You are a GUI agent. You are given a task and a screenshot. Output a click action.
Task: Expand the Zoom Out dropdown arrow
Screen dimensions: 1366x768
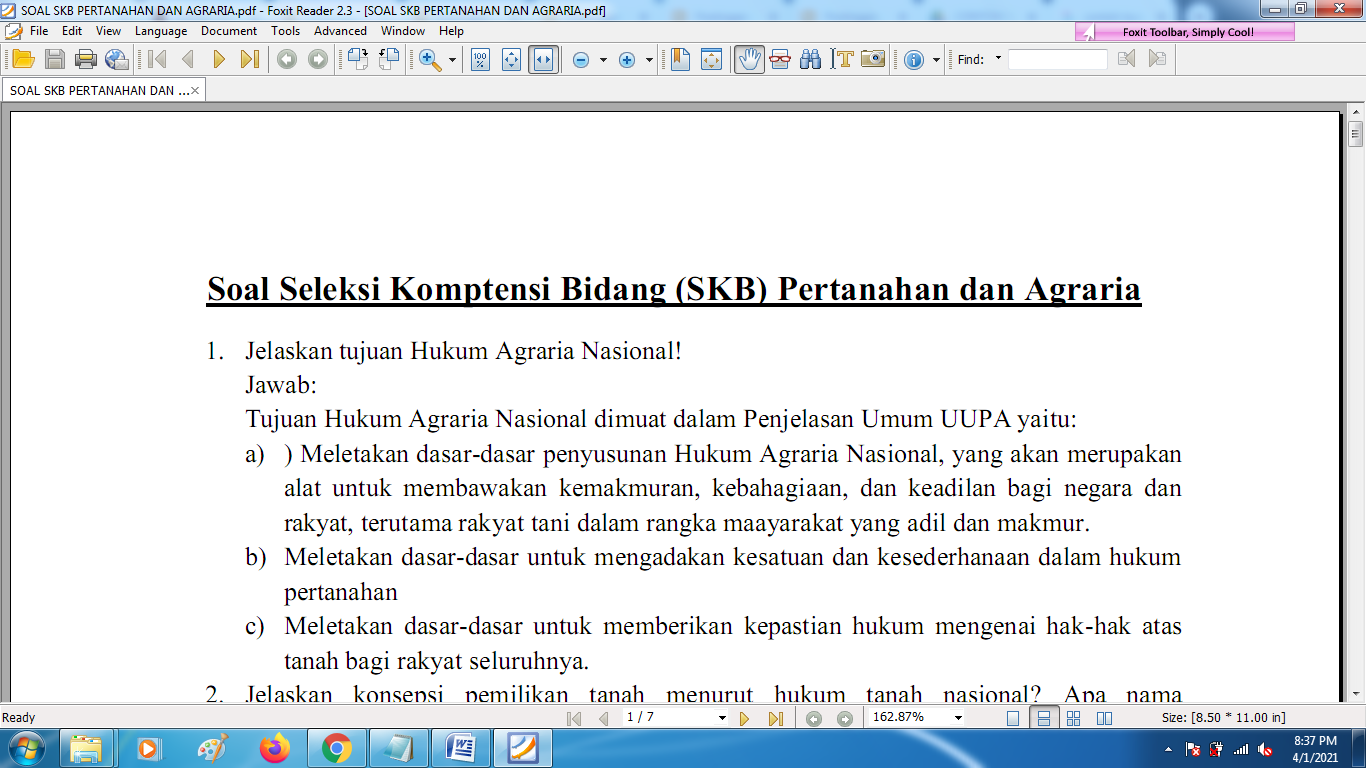pyautogui.click(x=602, y=60)
